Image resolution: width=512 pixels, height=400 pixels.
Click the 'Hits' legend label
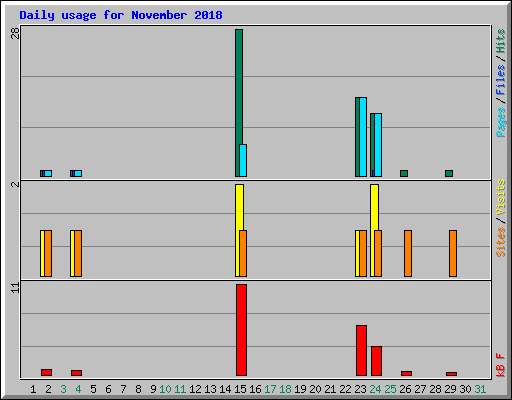501,41
